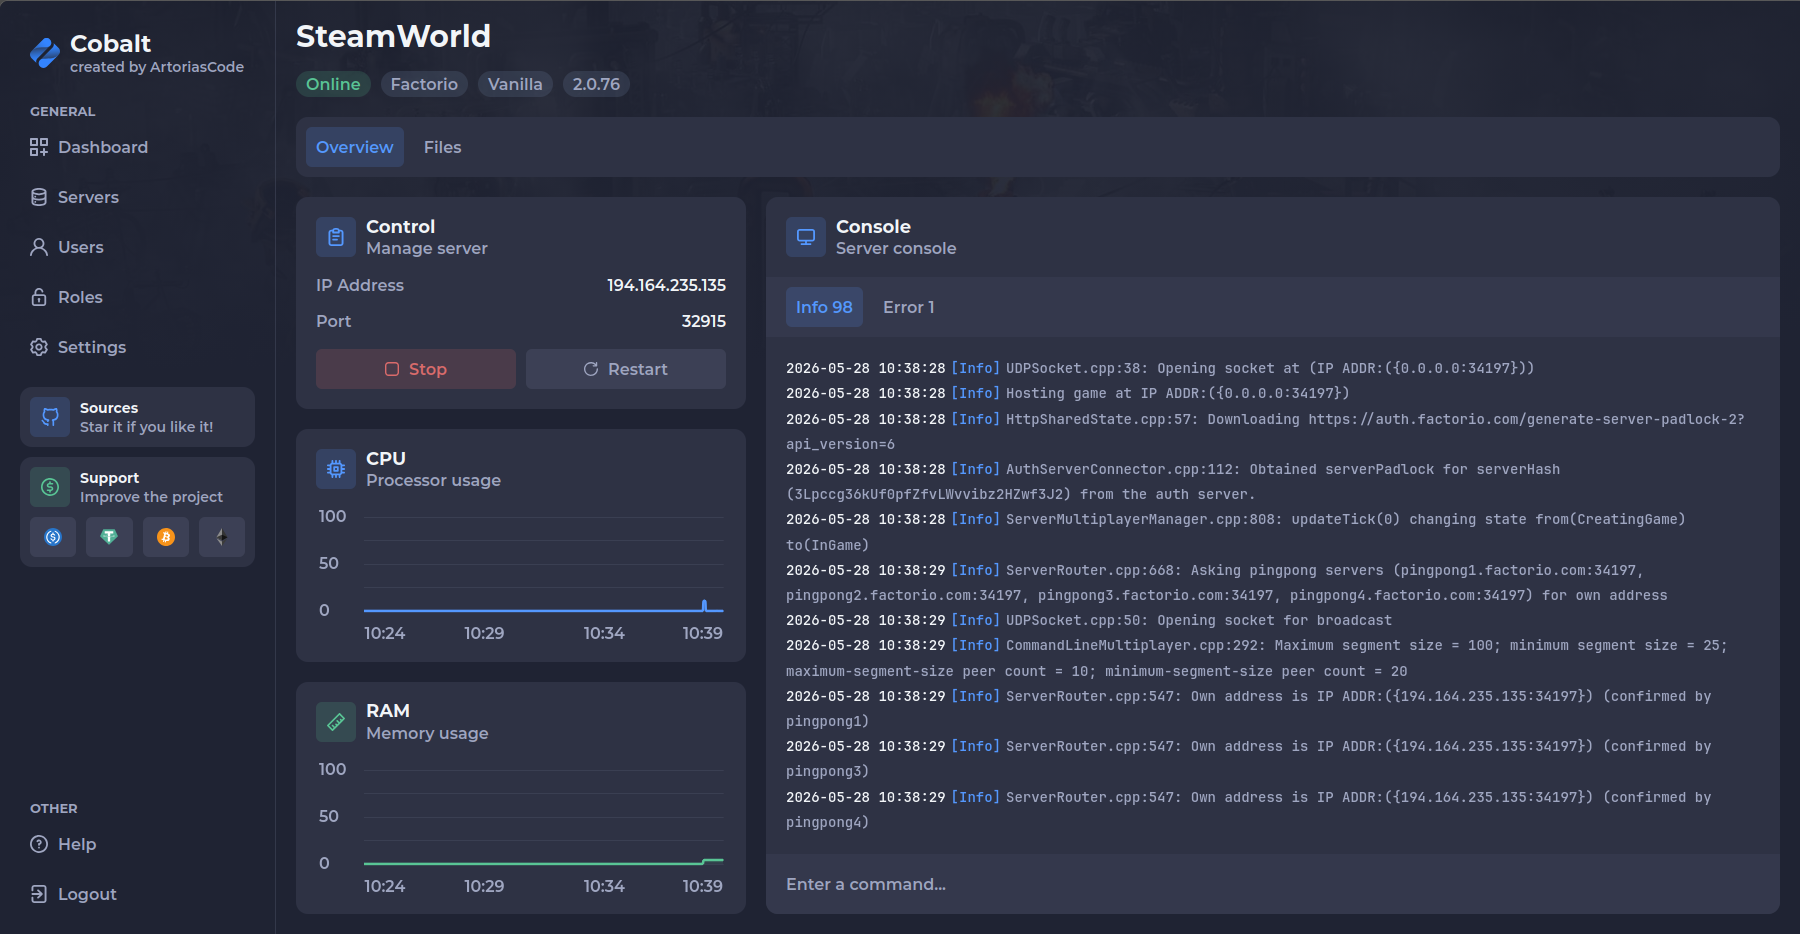Screen dimensions: 1800x934
Task: Click log line 'HttpSharedState.cpp:57: Downloading'
Action: [1265, 431]
